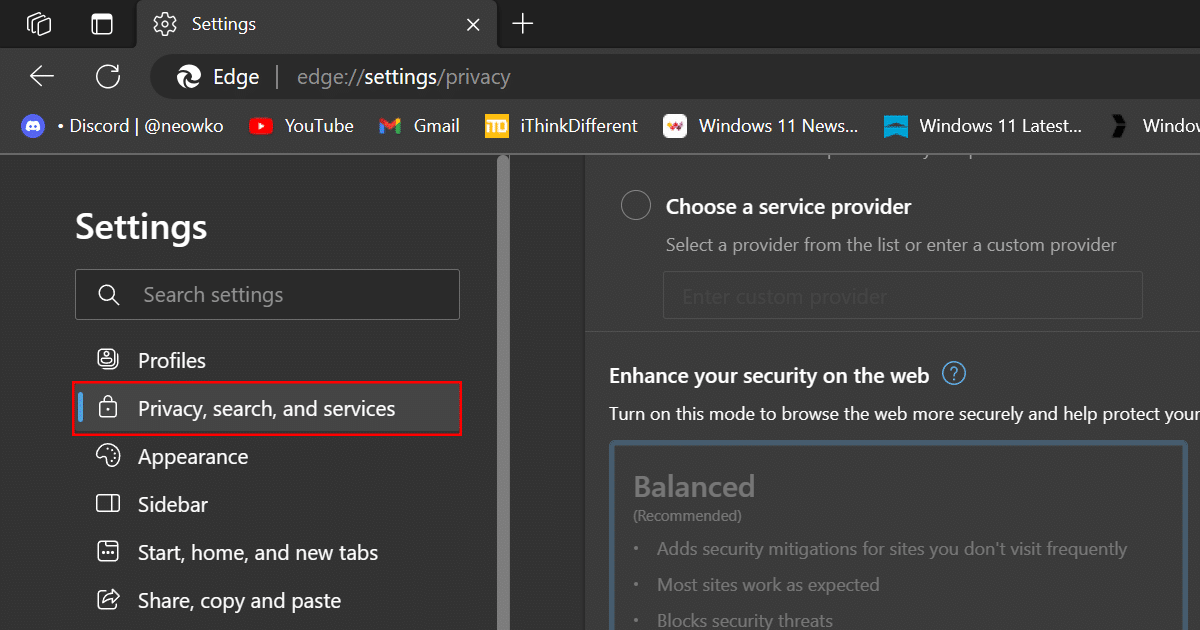
Task: Open Discord bookmark in favorites bar
Action: tap(123, 126)
